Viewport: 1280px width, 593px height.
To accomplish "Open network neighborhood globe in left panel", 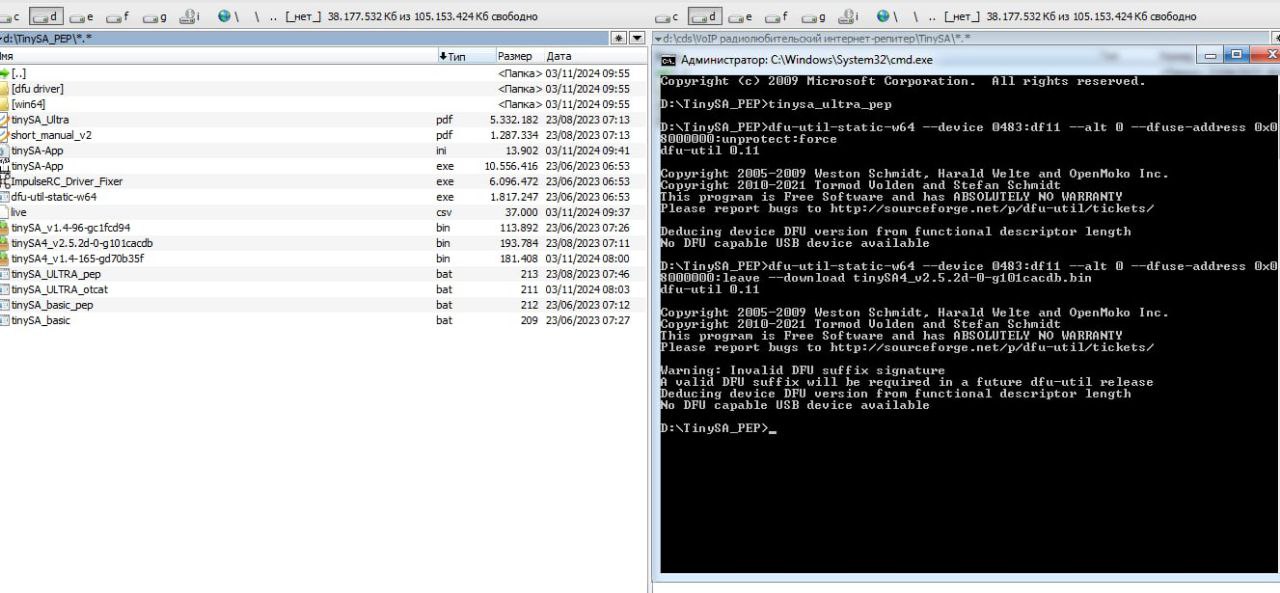I will click(x=225, y=17).
